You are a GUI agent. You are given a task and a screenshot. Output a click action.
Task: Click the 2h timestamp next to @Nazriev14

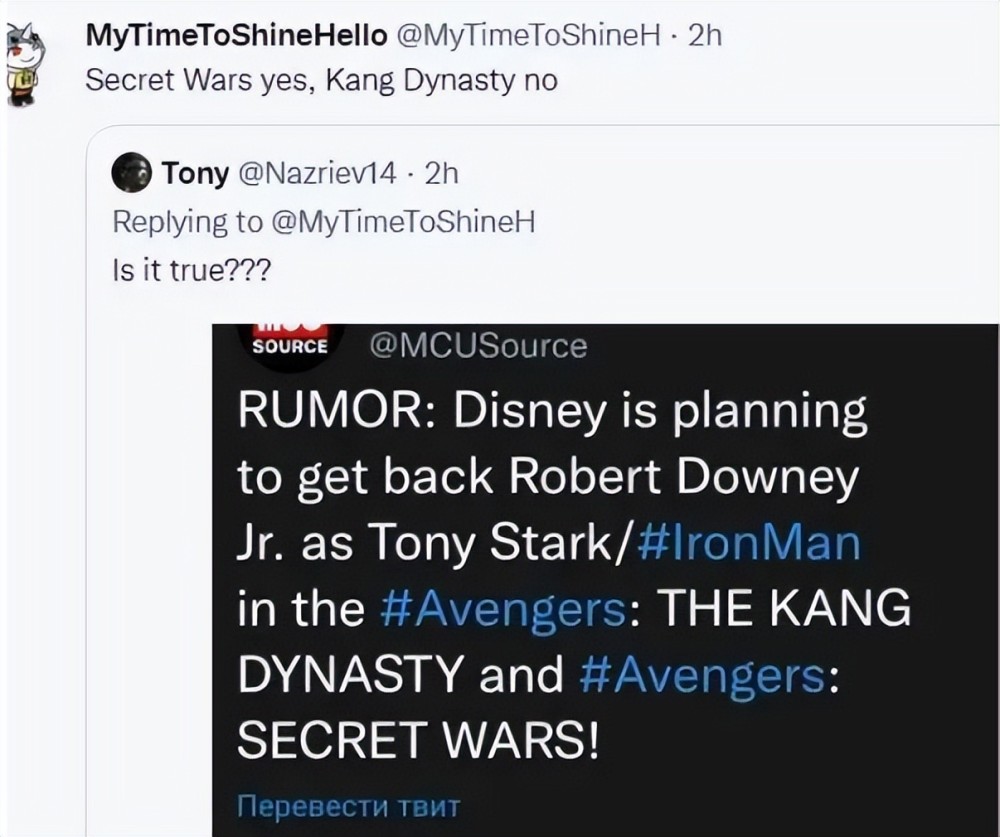[440, 175]
